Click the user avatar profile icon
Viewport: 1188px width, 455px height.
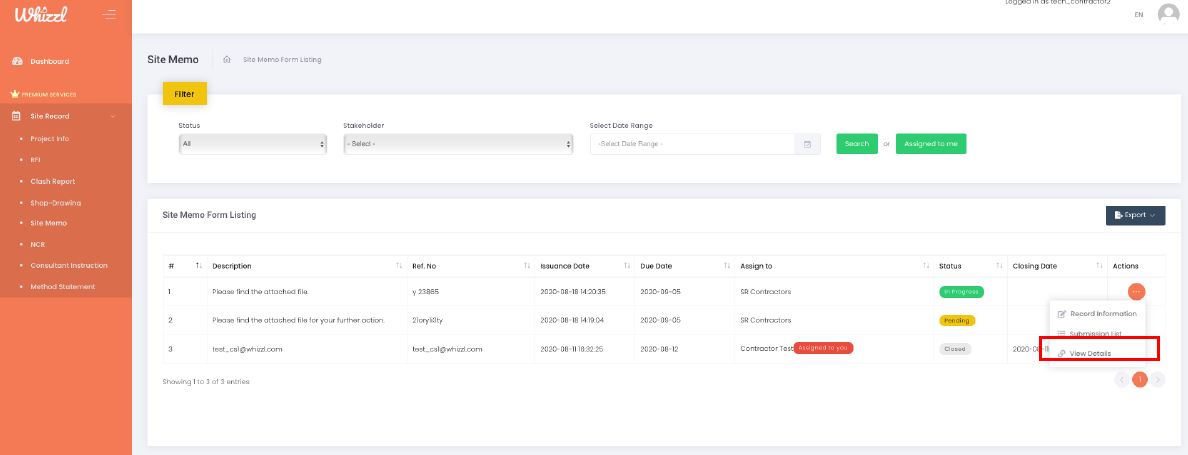(x=1167, y=14)
